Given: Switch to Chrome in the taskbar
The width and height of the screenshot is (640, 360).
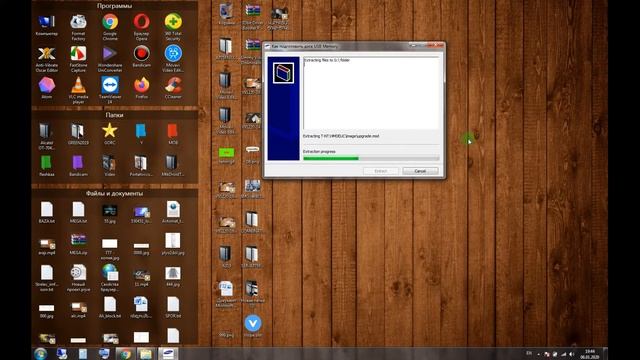Looking at the screenshot, I should pos(125,354).
